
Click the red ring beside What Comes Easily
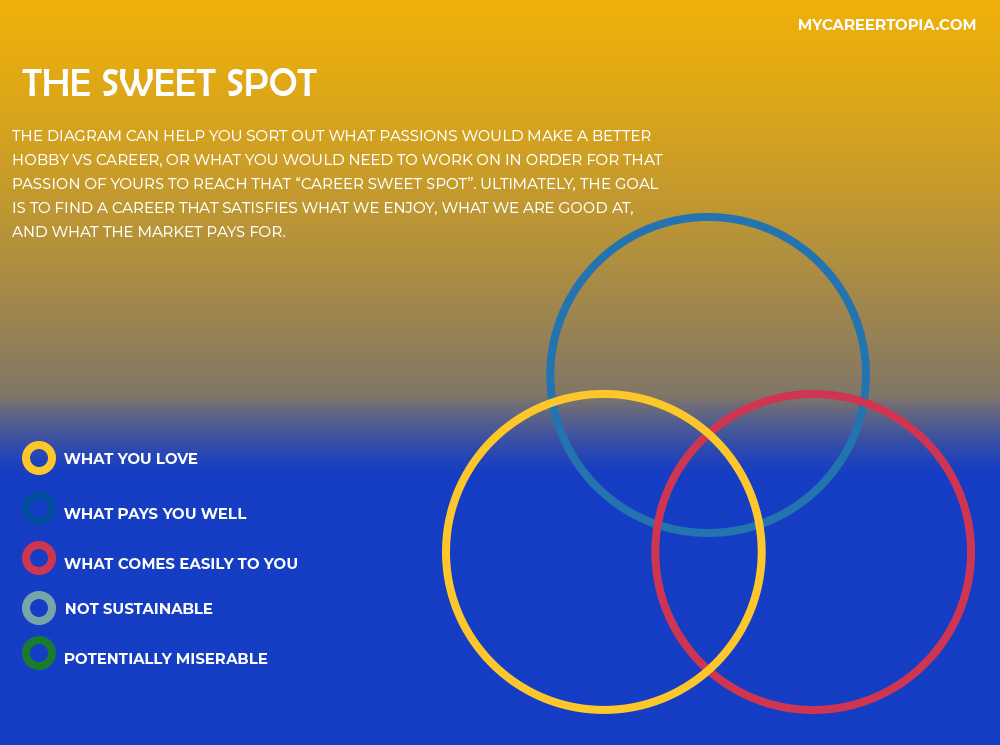click(39, 558)
